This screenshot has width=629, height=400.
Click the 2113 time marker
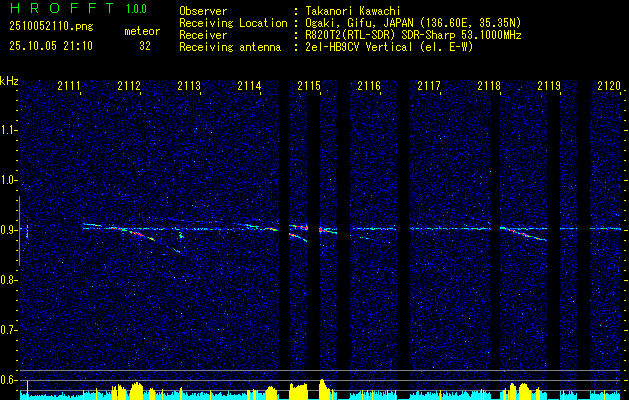[x=189, y=86]
